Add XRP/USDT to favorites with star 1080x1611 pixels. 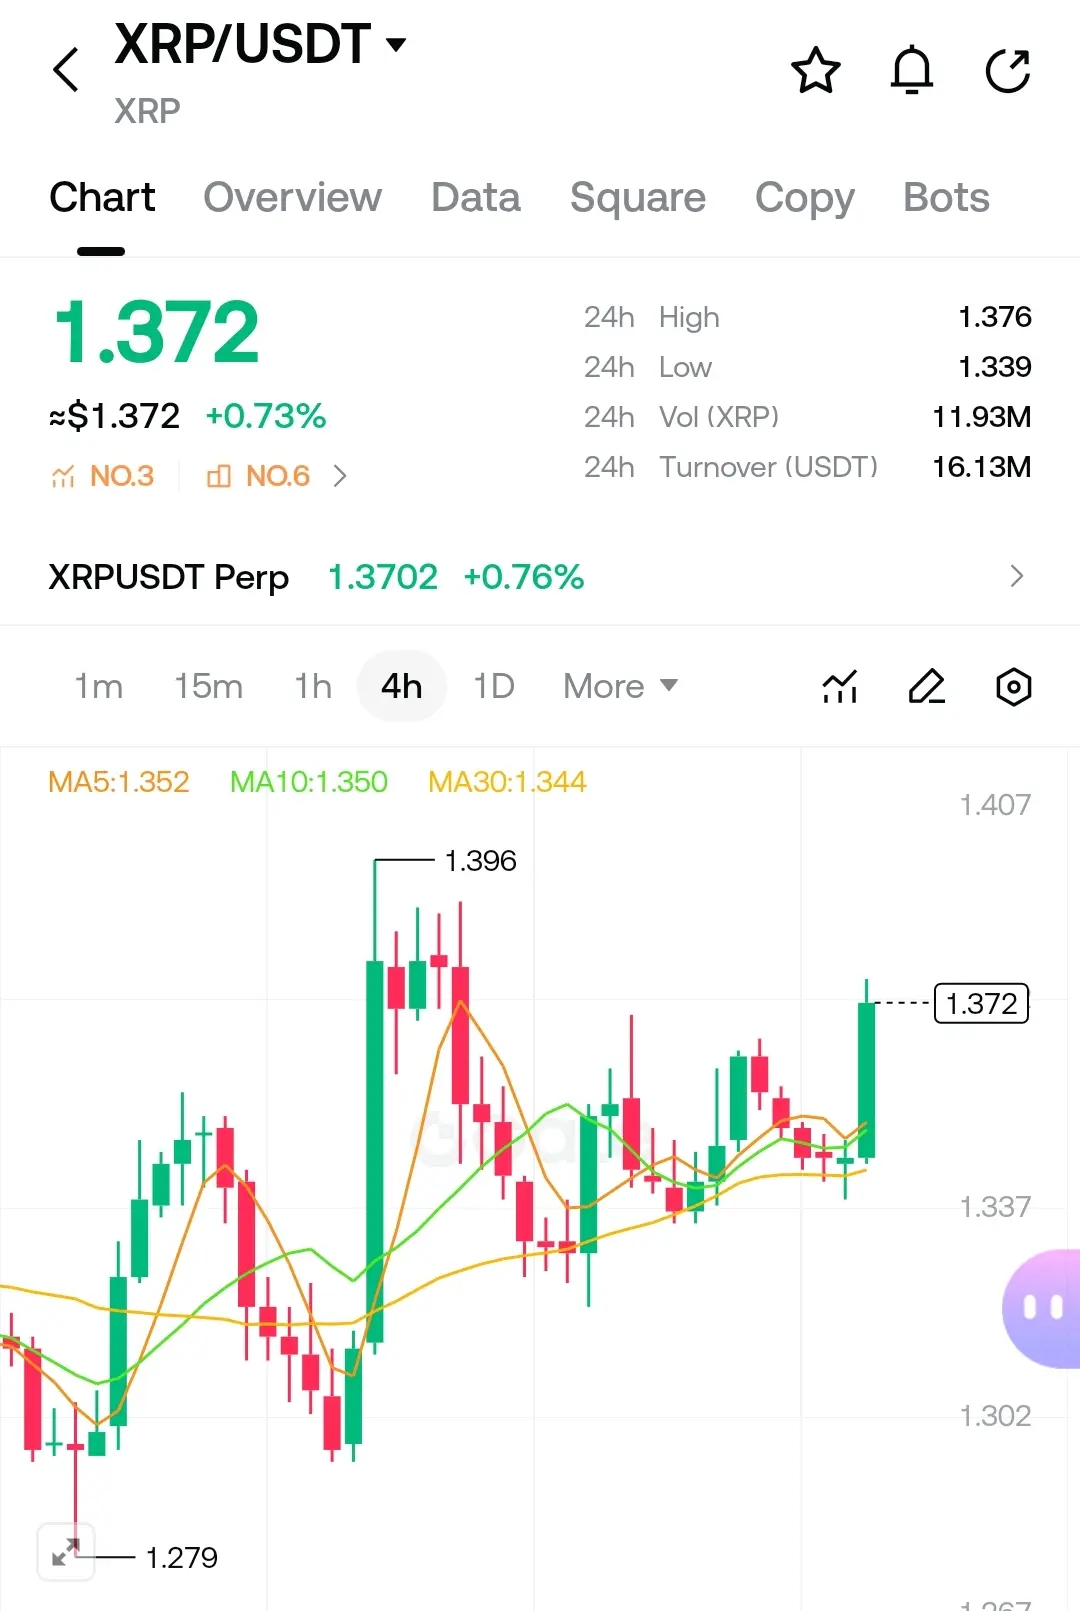816,70
